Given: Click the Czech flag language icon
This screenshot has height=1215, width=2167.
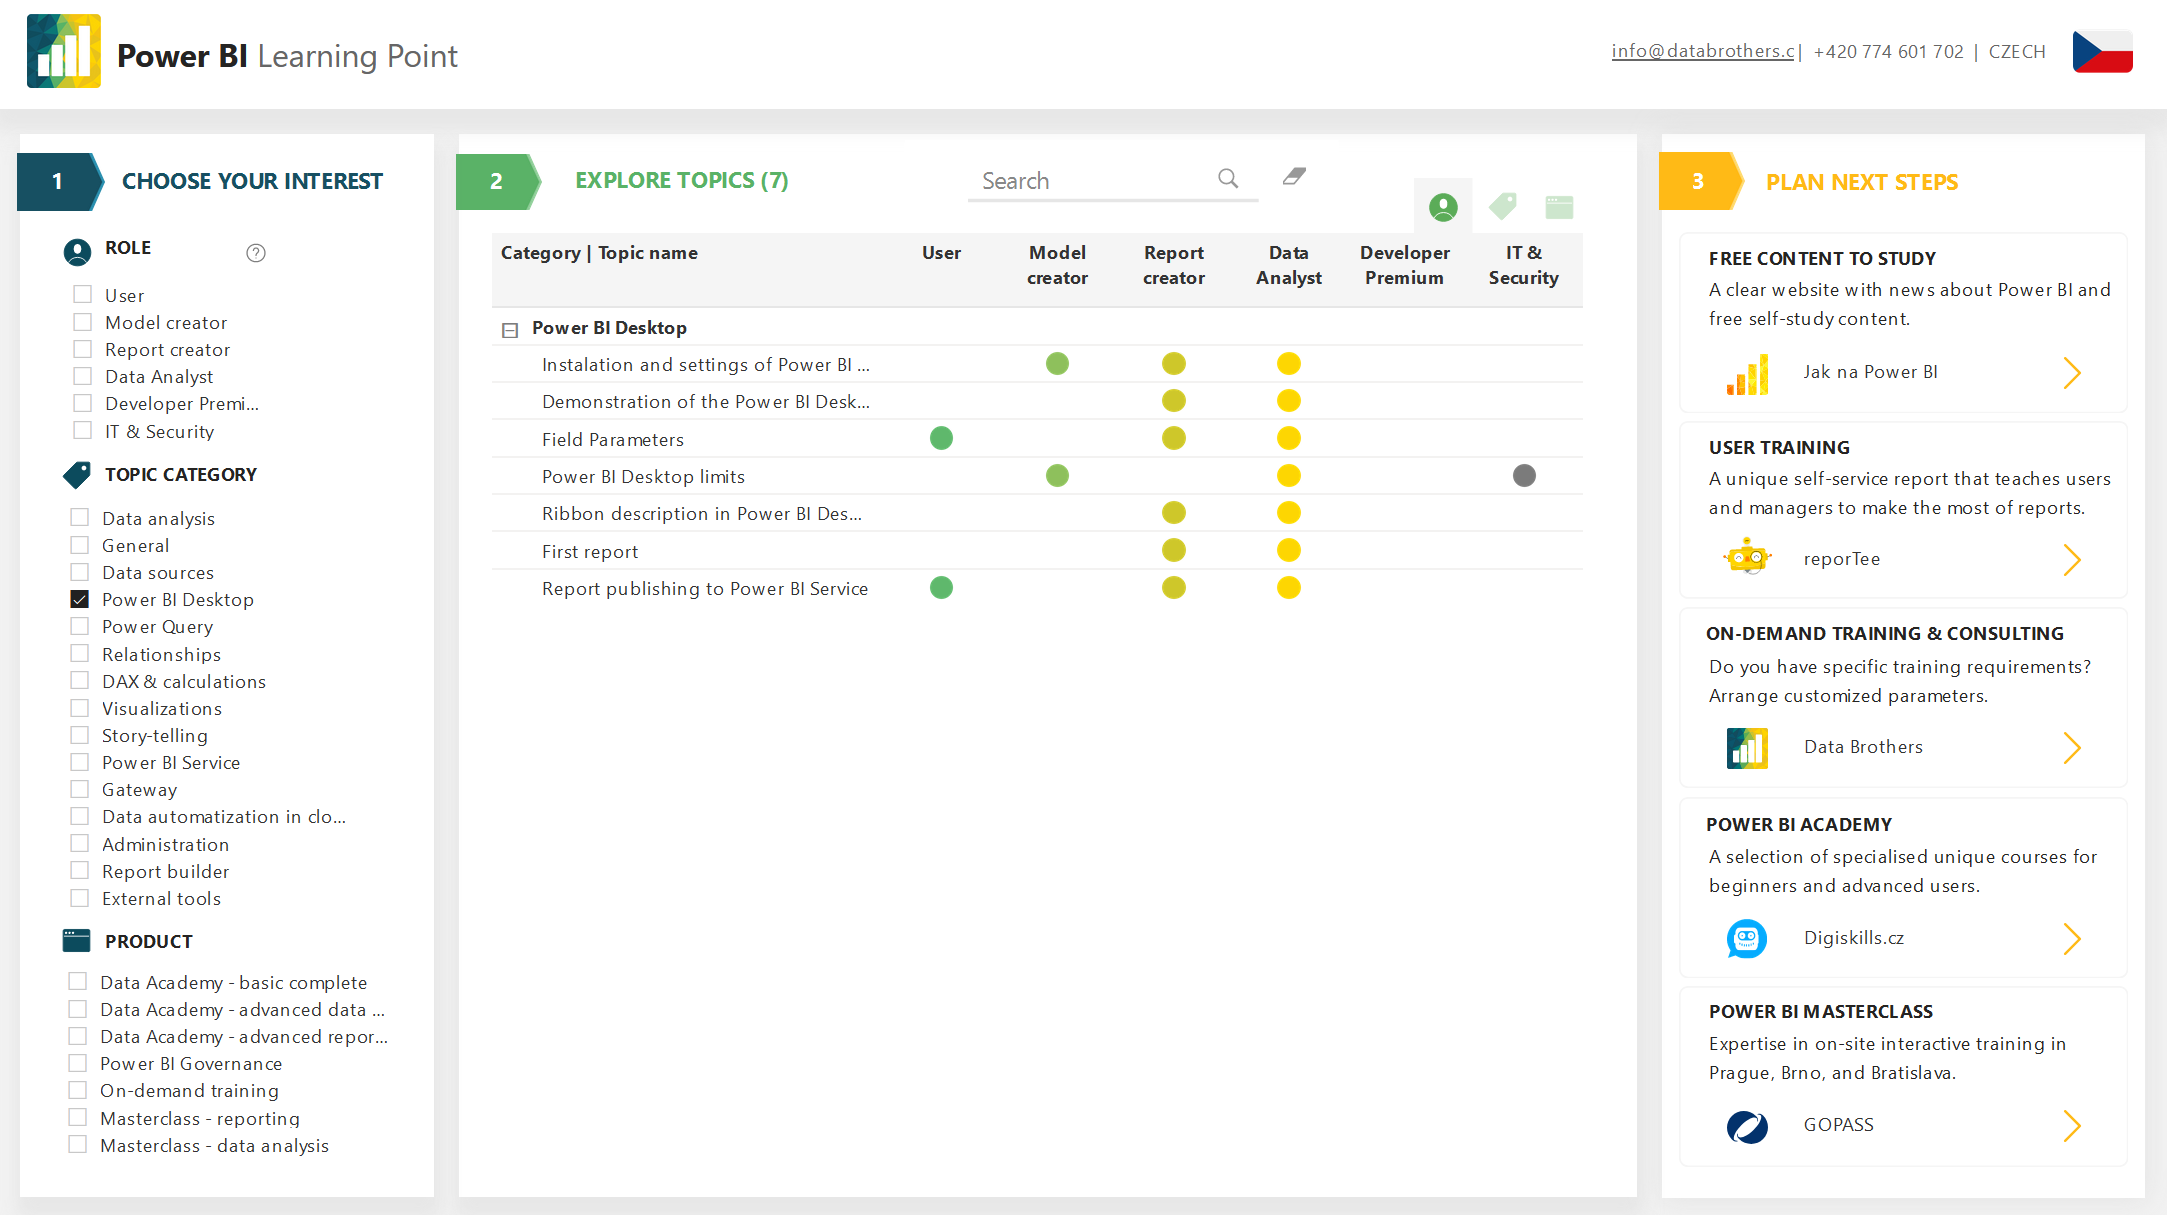Looking at the screenshot, I should tap(2102, 52).
